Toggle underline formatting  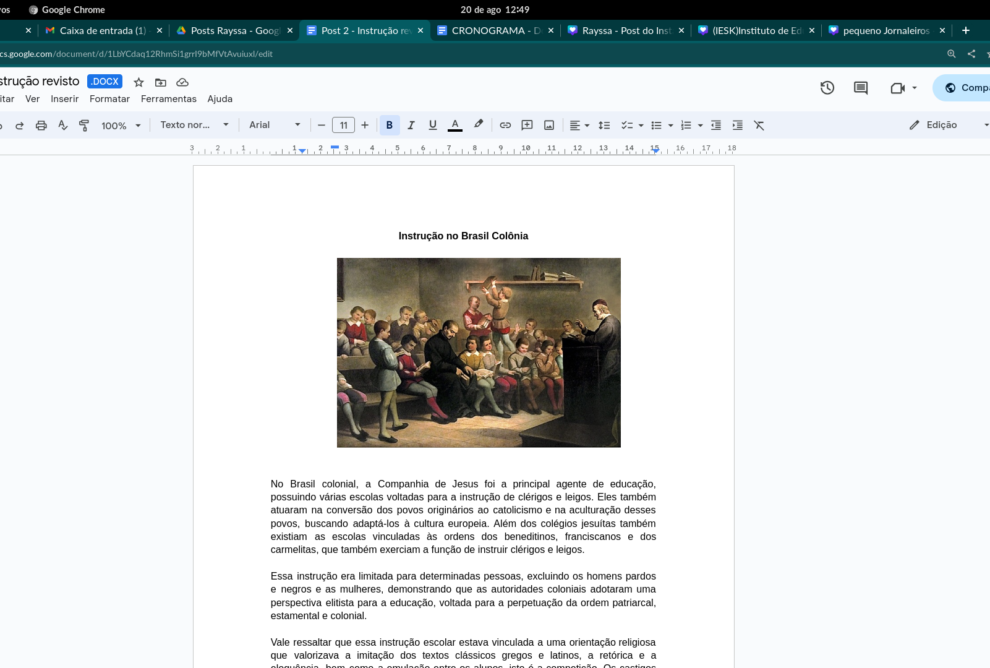click(x=433, y=125)
